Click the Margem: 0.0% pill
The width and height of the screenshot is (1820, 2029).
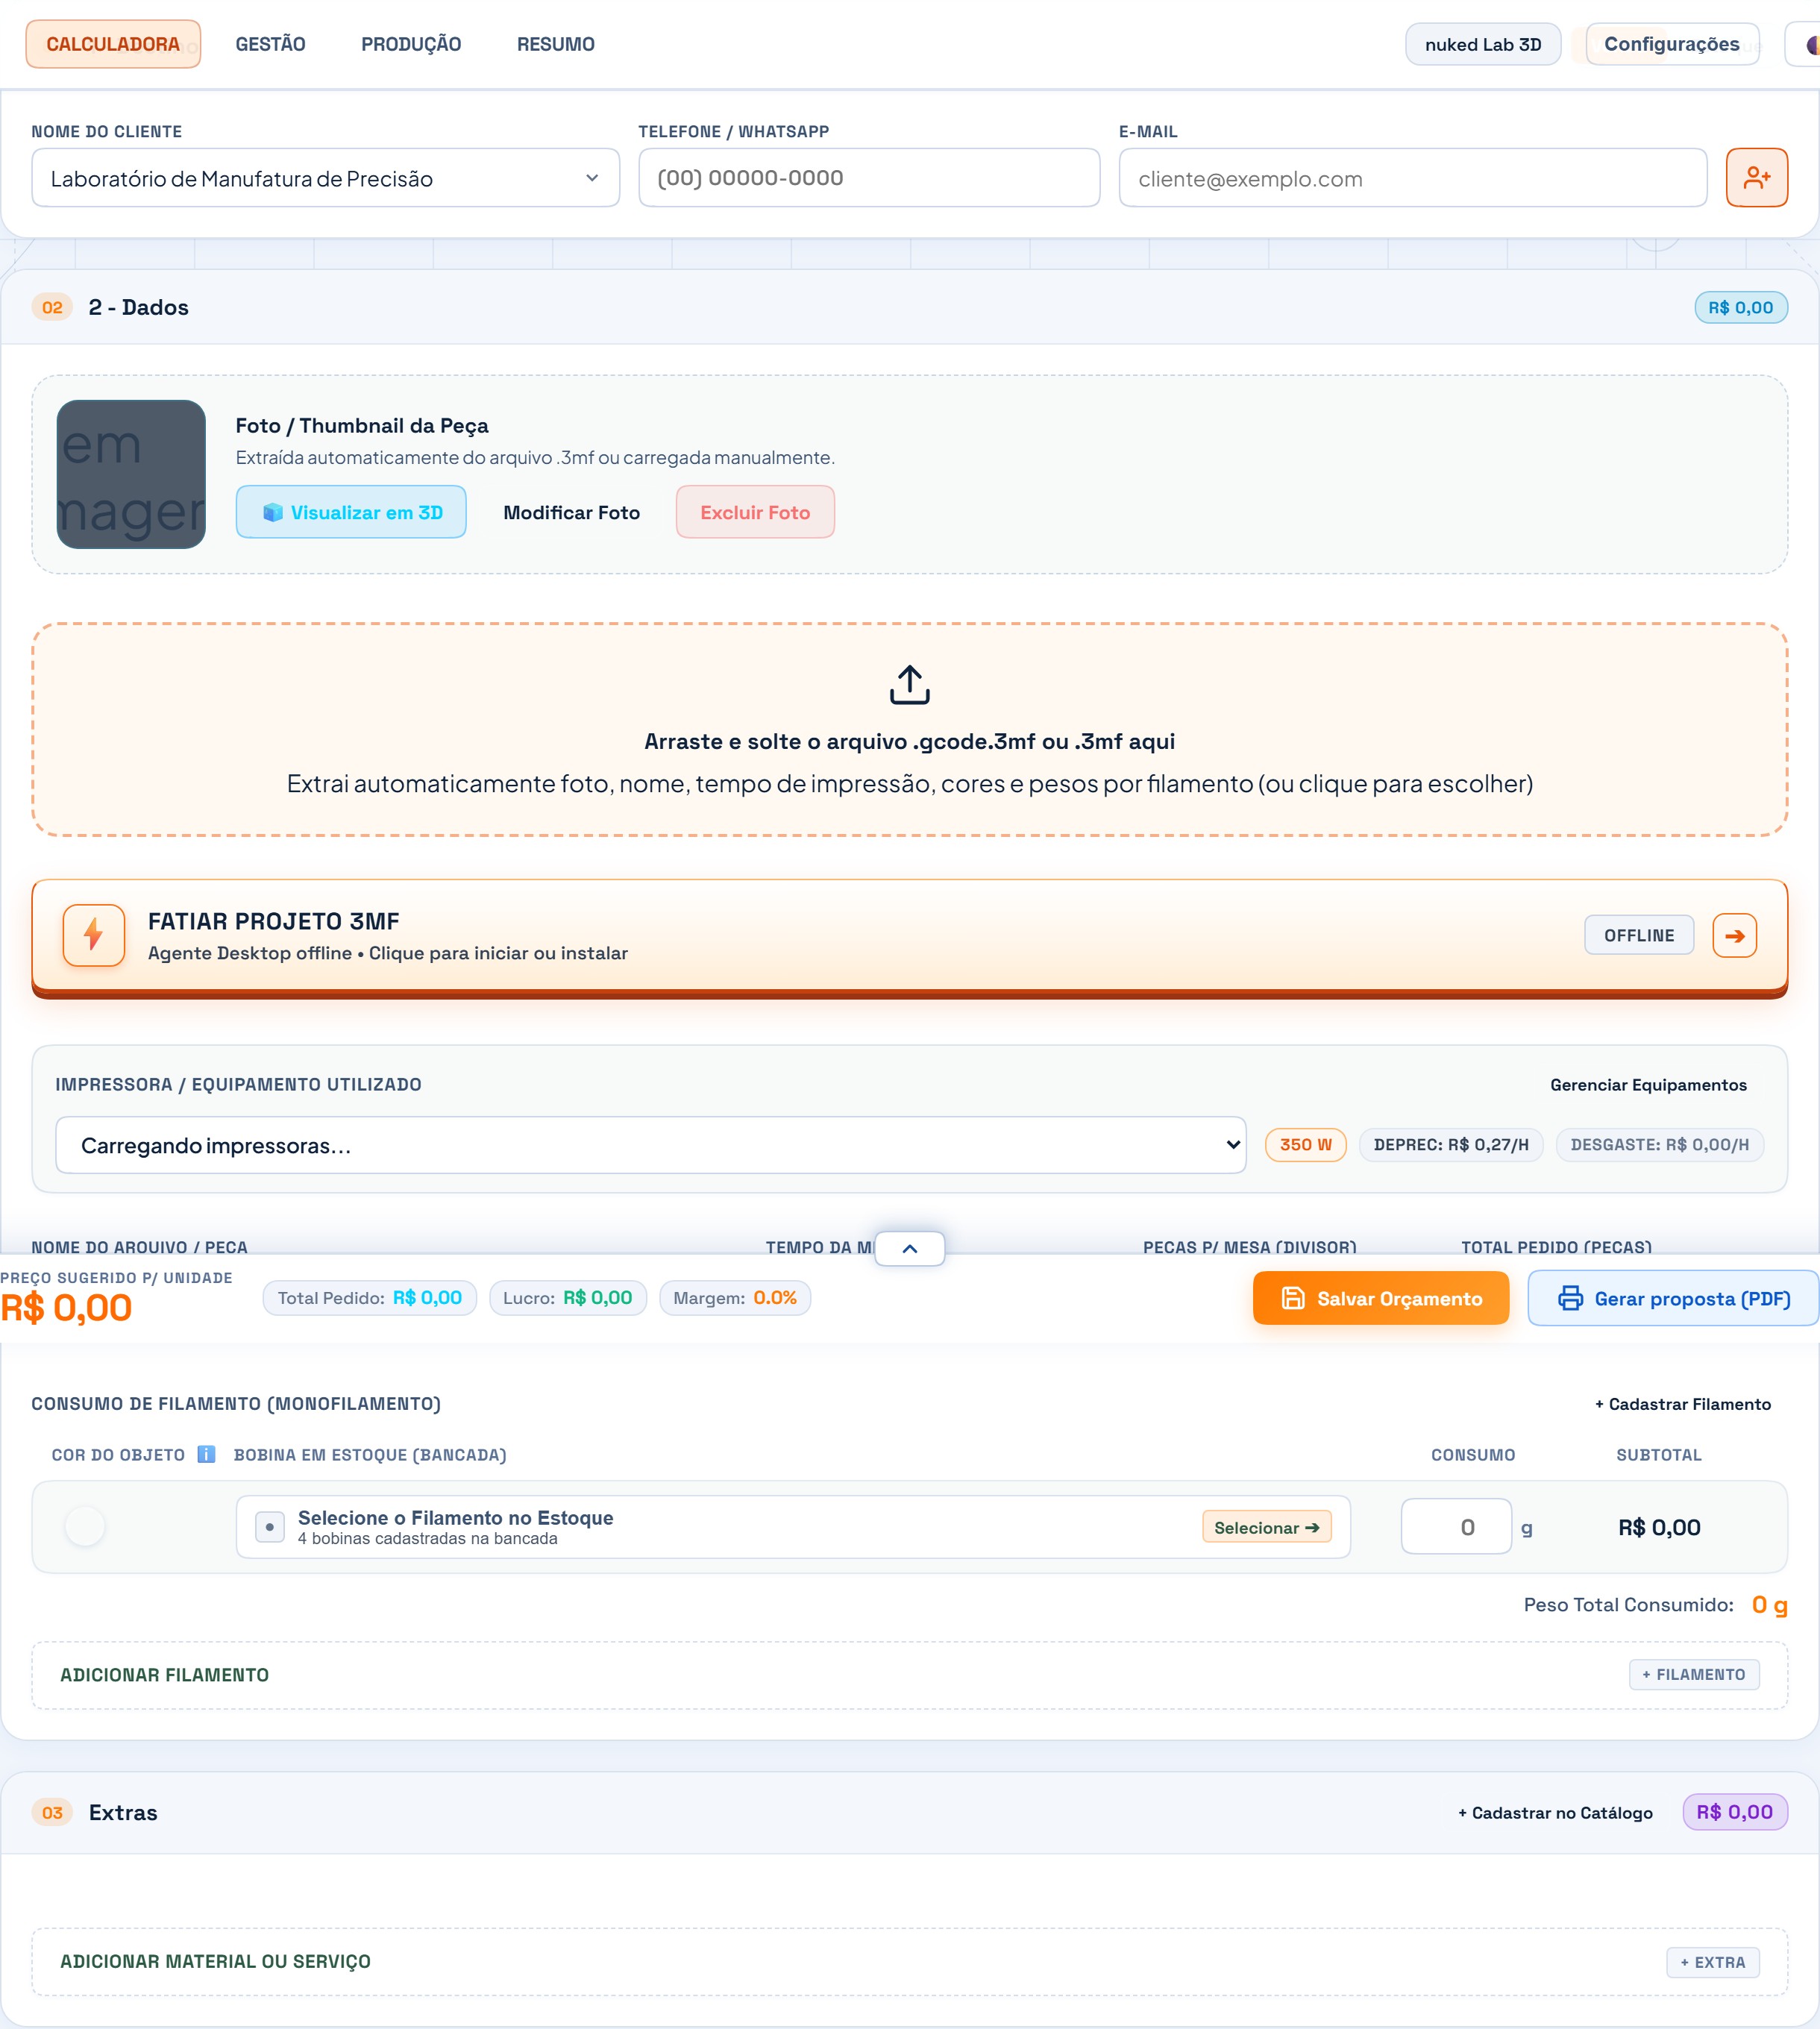(735, 1298)
